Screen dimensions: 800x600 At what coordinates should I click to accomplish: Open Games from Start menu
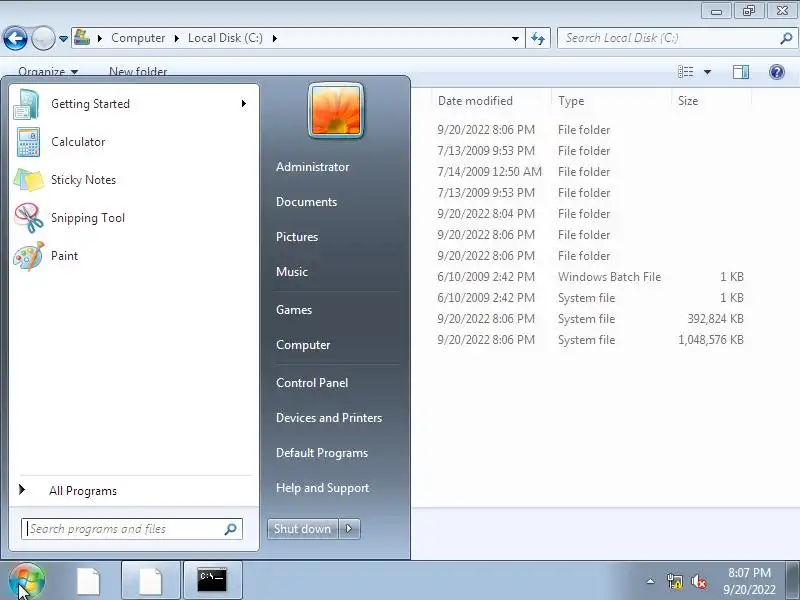click(x=293, y=310)
